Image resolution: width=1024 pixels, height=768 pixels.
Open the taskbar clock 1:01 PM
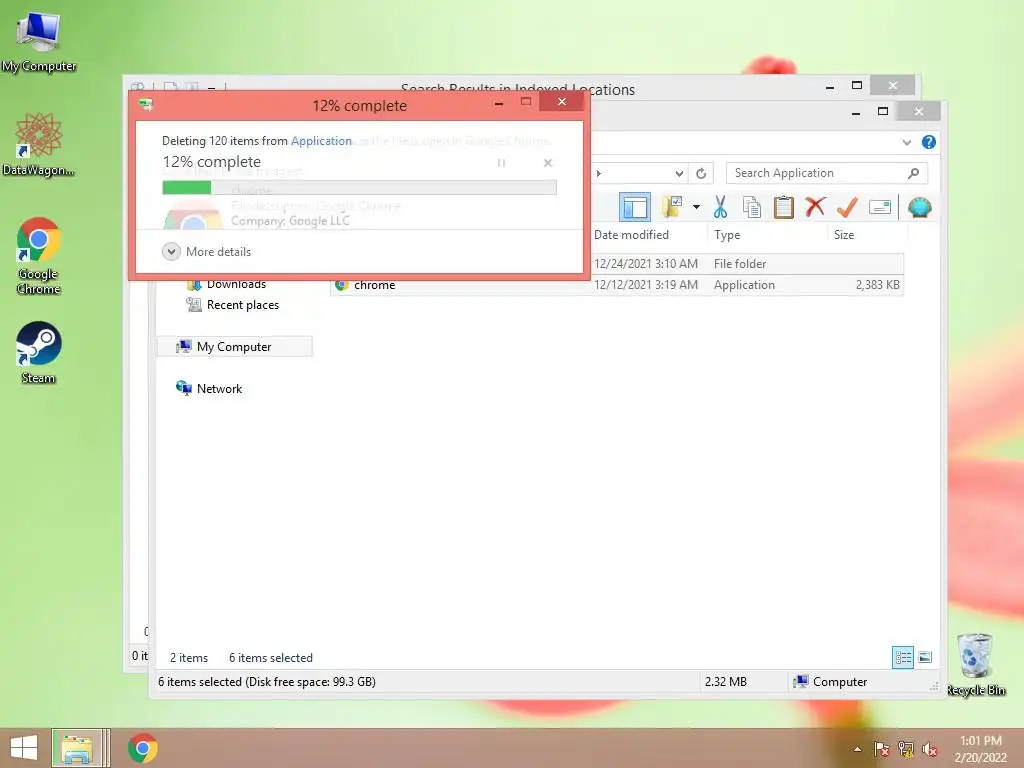980,749
